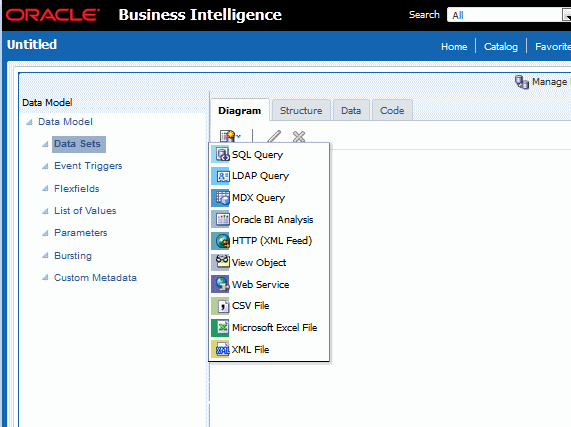The image size is (571, 427).
Task: Select Event Triggers in the tree
Action: tap(88, 166)
